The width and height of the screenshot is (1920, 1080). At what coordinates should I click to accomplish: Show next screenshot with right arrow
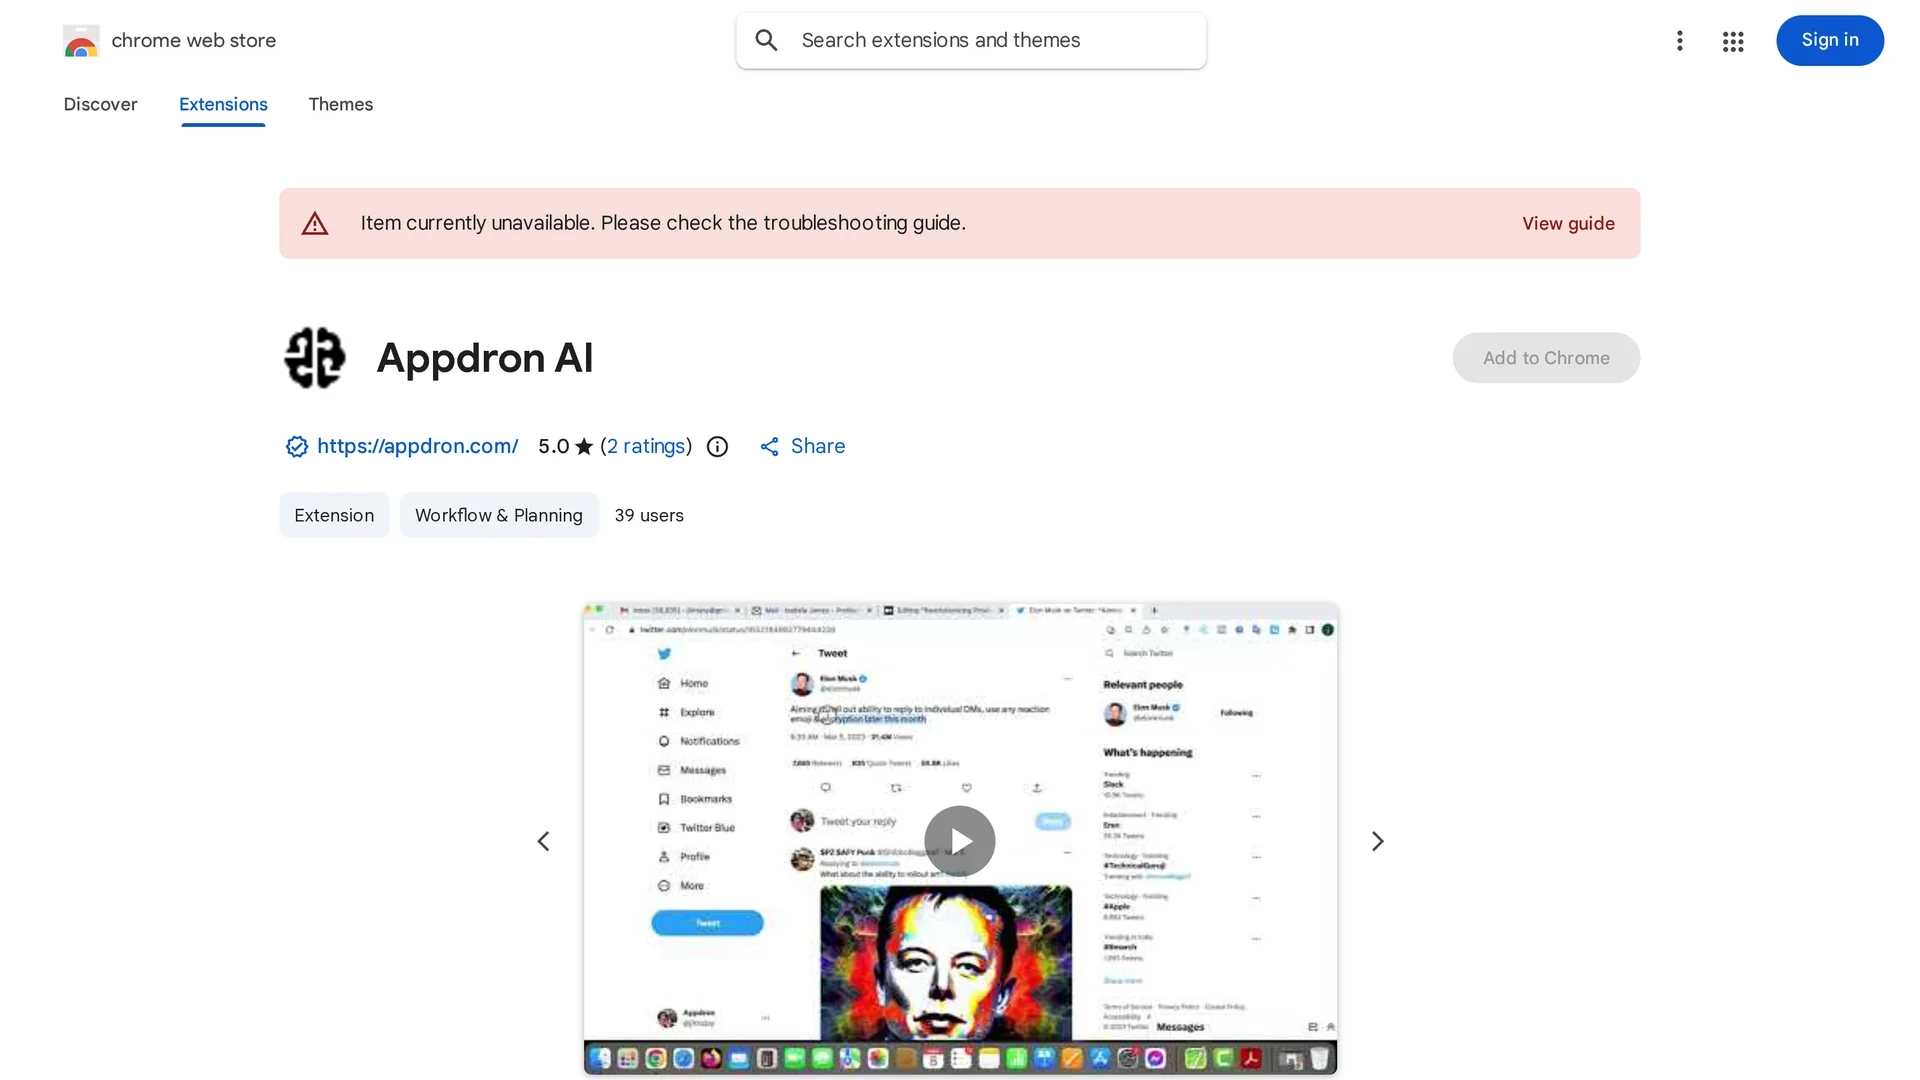(1377, 841)
